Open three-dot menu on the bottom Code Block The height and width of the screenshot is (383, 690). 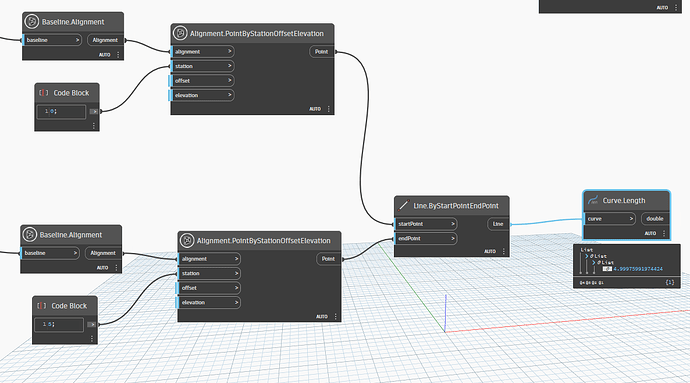92,339
